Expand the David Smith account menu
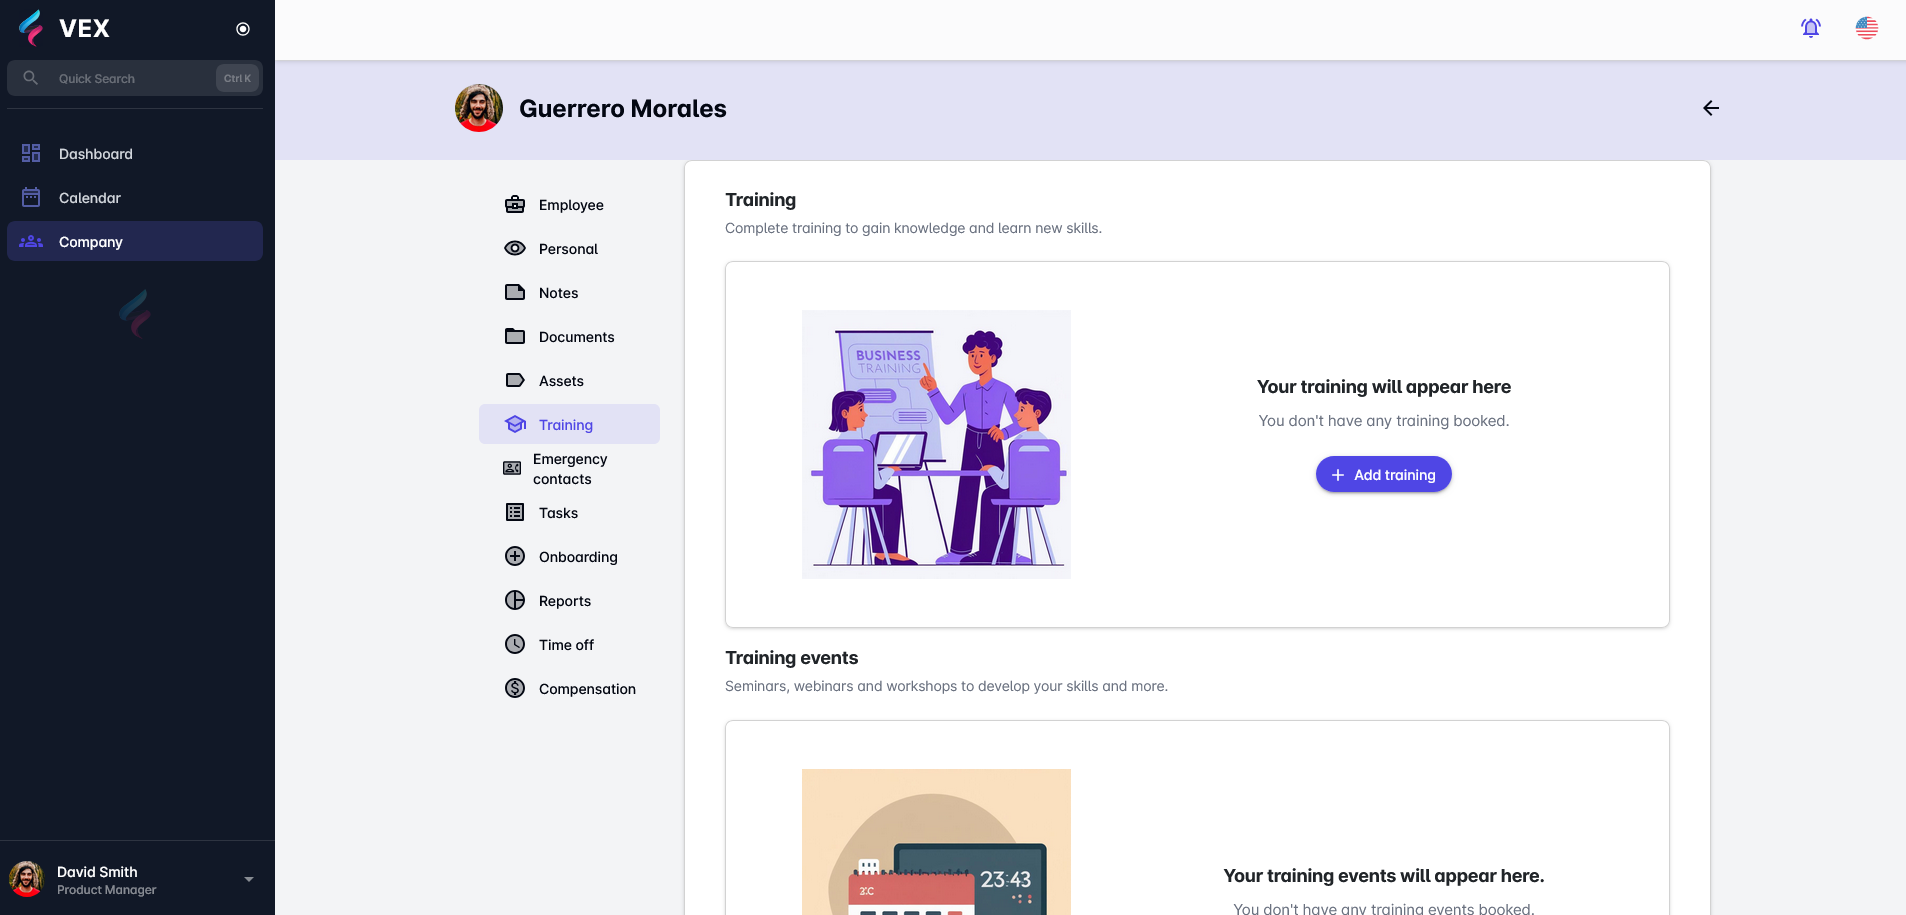 pyautogui.click(x=247, y=878)
